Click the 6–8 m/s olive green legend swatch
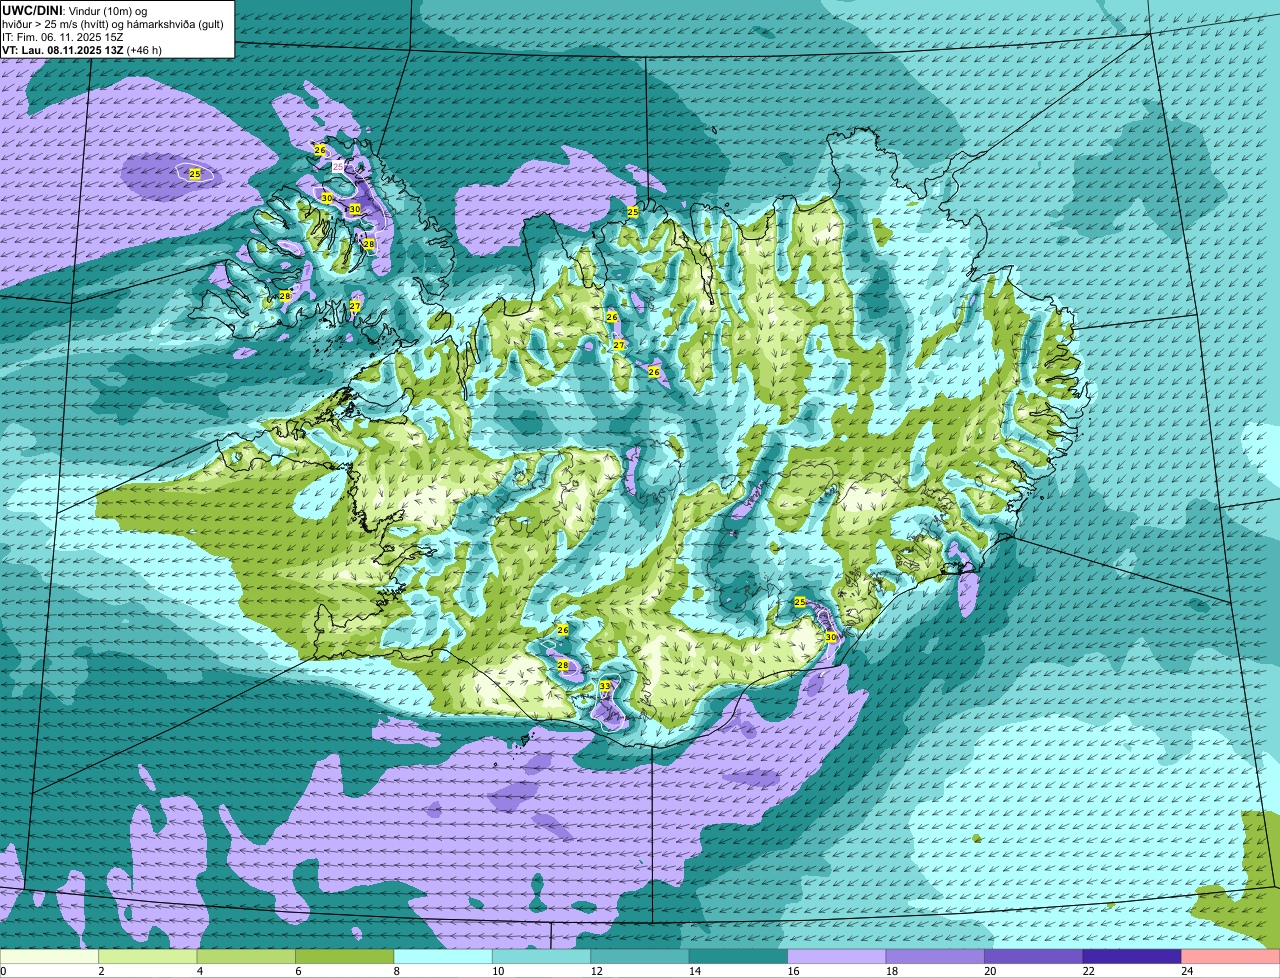 (x=345, y=957)
